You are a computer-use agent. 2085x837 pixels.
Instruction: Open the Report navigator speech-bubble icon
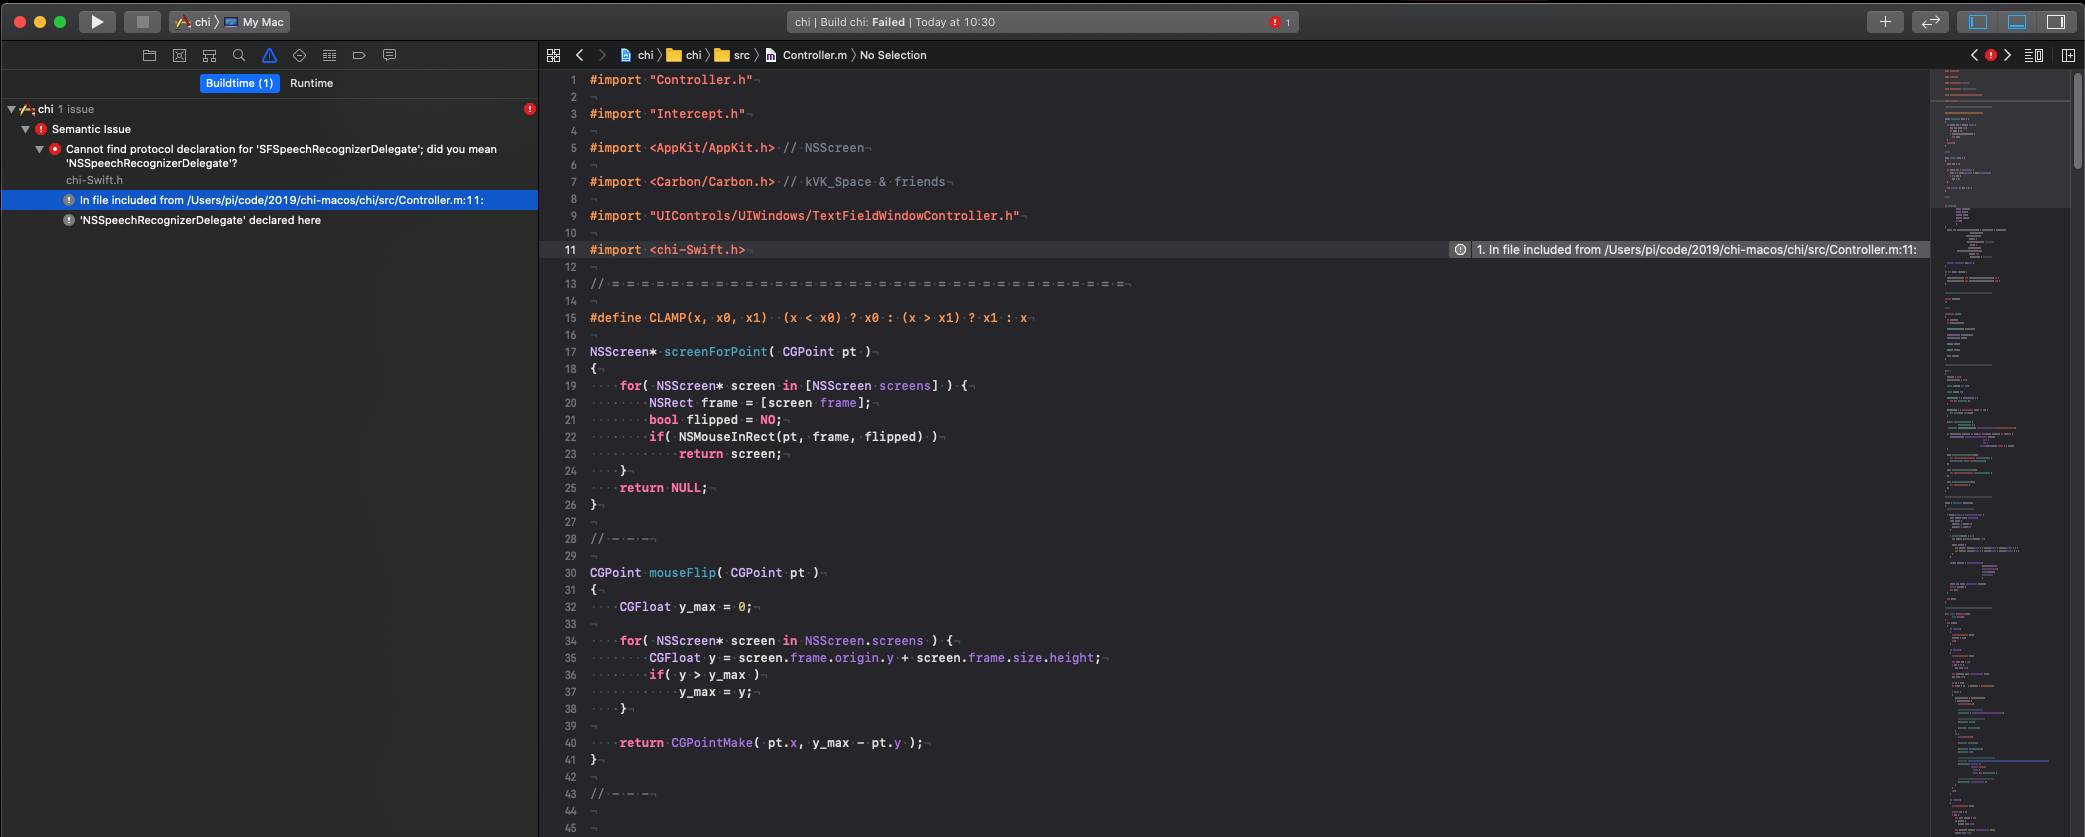pyautogui.click(x=389, y=55)
